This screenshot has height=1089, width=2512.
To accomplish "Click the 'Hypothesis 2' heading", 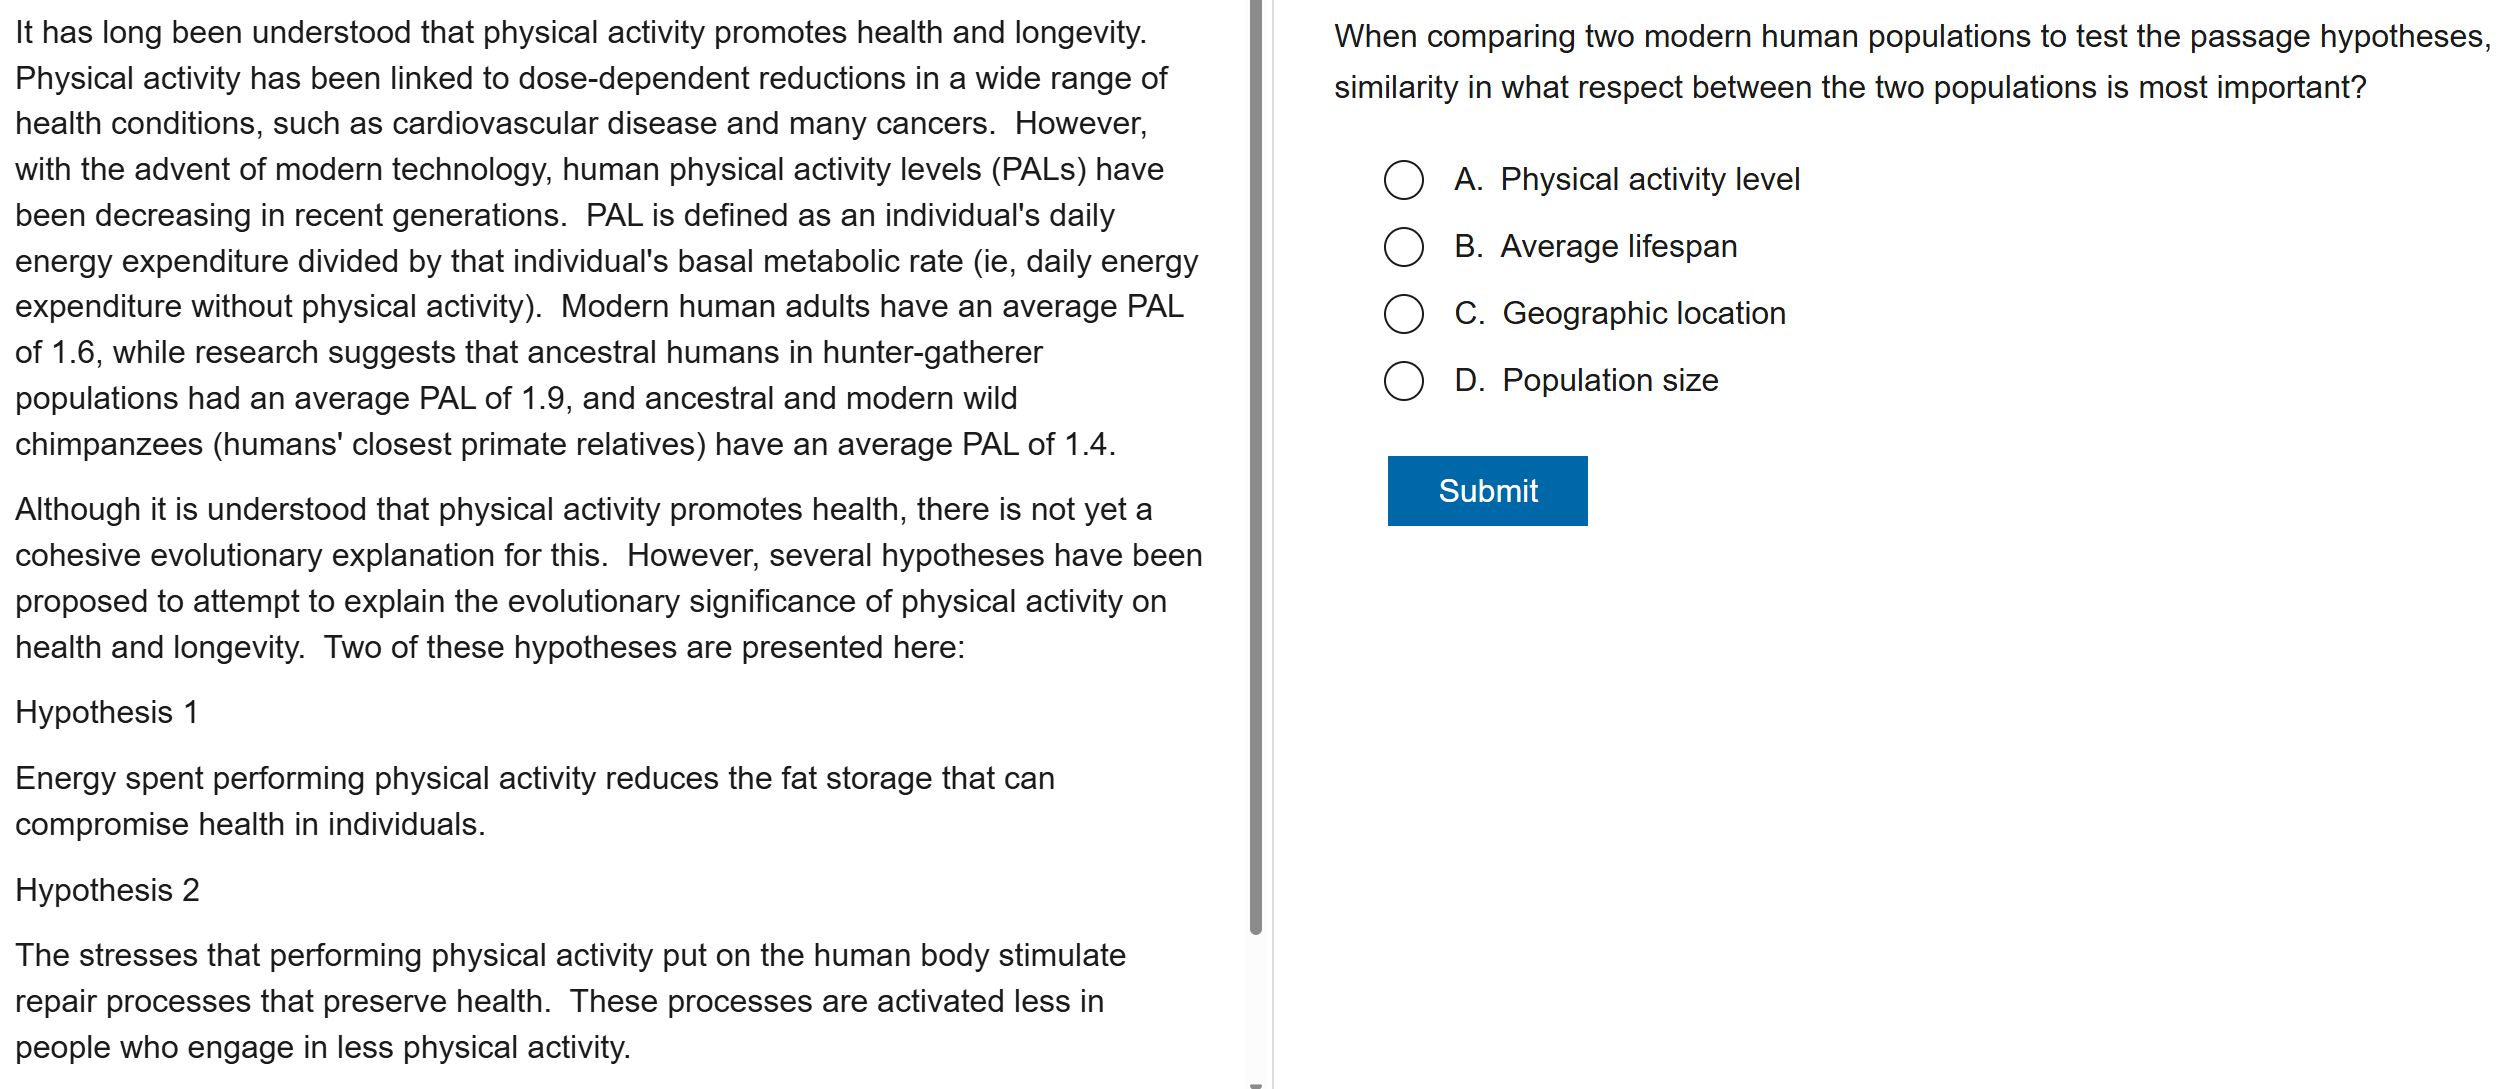I will 107,891.
